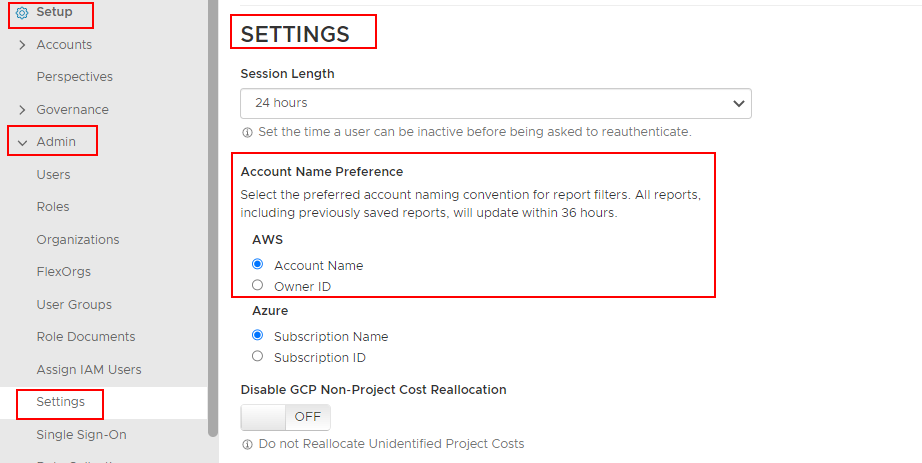The image size is (922, 463).
Task: Open the Session Length dropdown
Action: coord(495,103)
